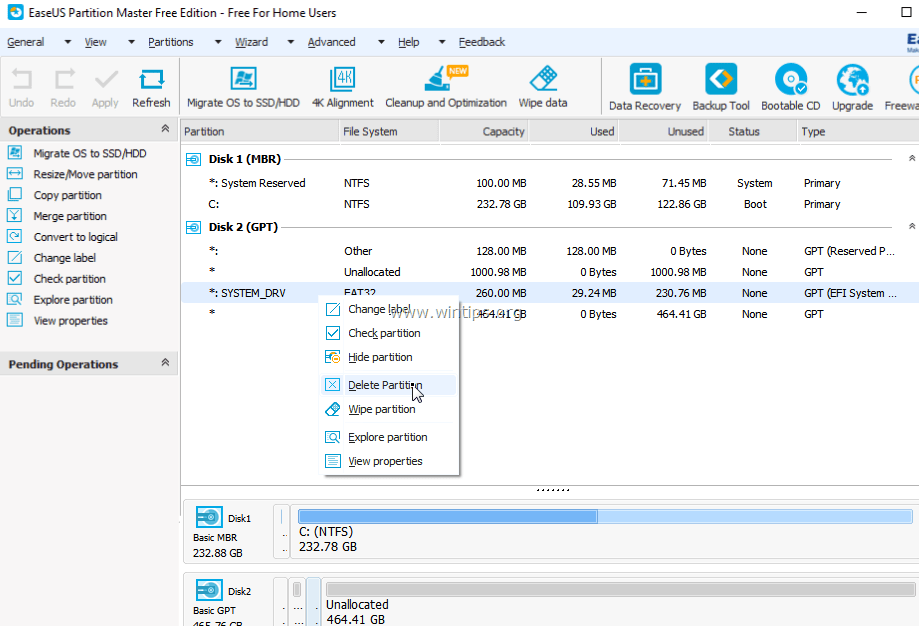
Task: Open the Partitions menu
Action: point(171,42)
